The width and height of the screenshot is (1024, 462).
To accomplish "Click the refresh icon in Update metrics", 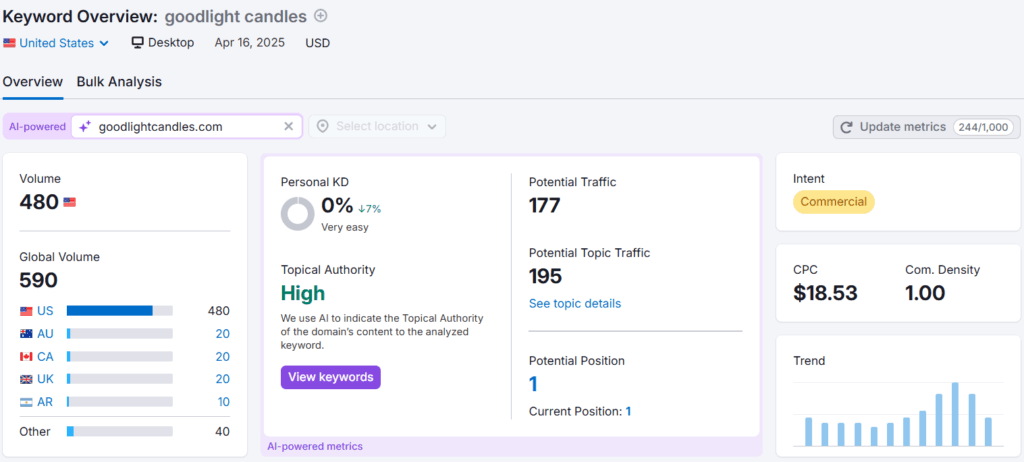I will pos(846,127).
